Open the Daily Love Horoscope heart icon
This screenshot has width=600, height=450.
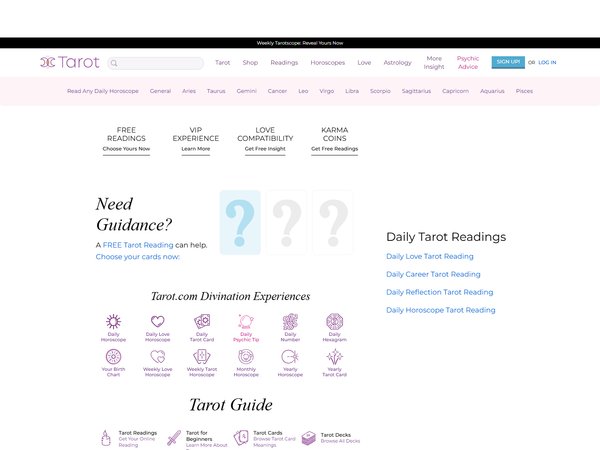click(158, 321)
